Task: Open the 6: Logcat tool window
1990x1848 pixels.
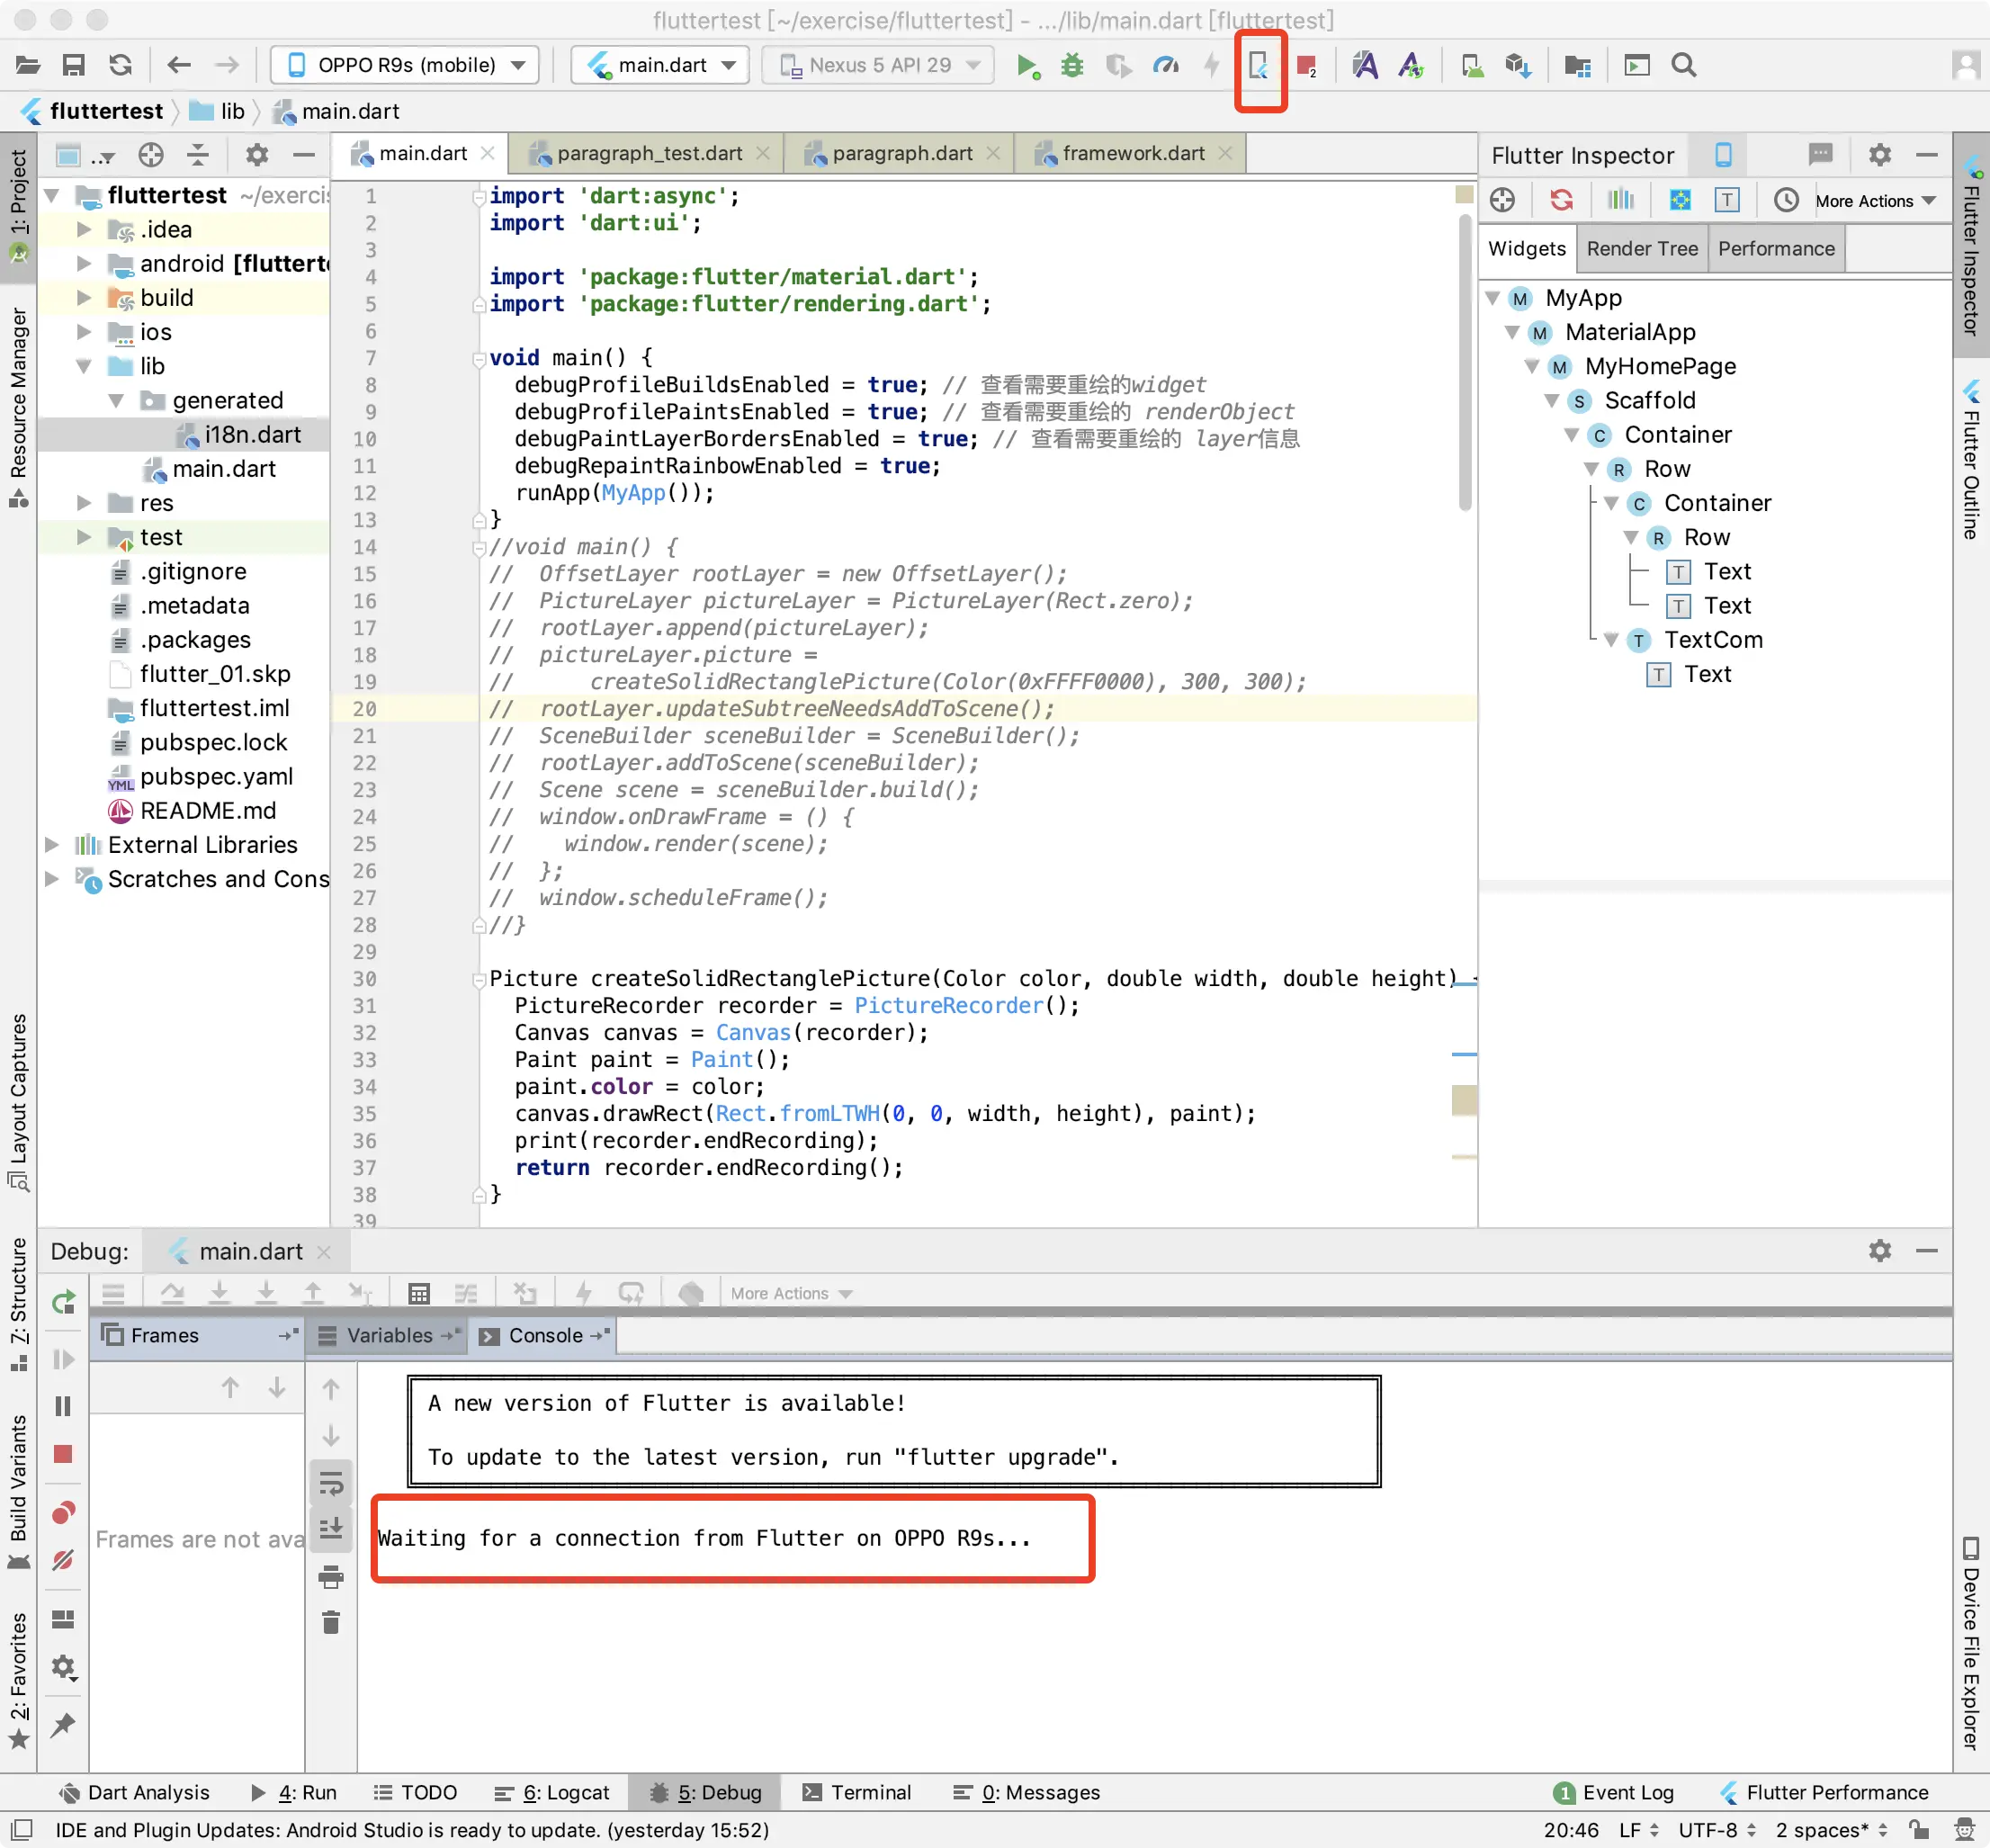Action: (x=552, y=1792)
